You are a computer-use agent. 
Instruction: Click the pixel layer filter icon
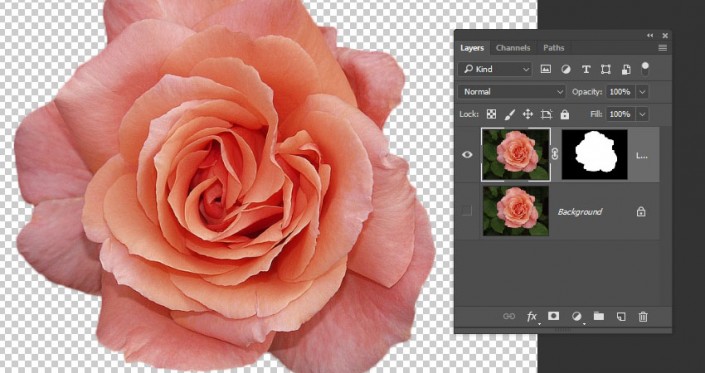coord(545,69)
